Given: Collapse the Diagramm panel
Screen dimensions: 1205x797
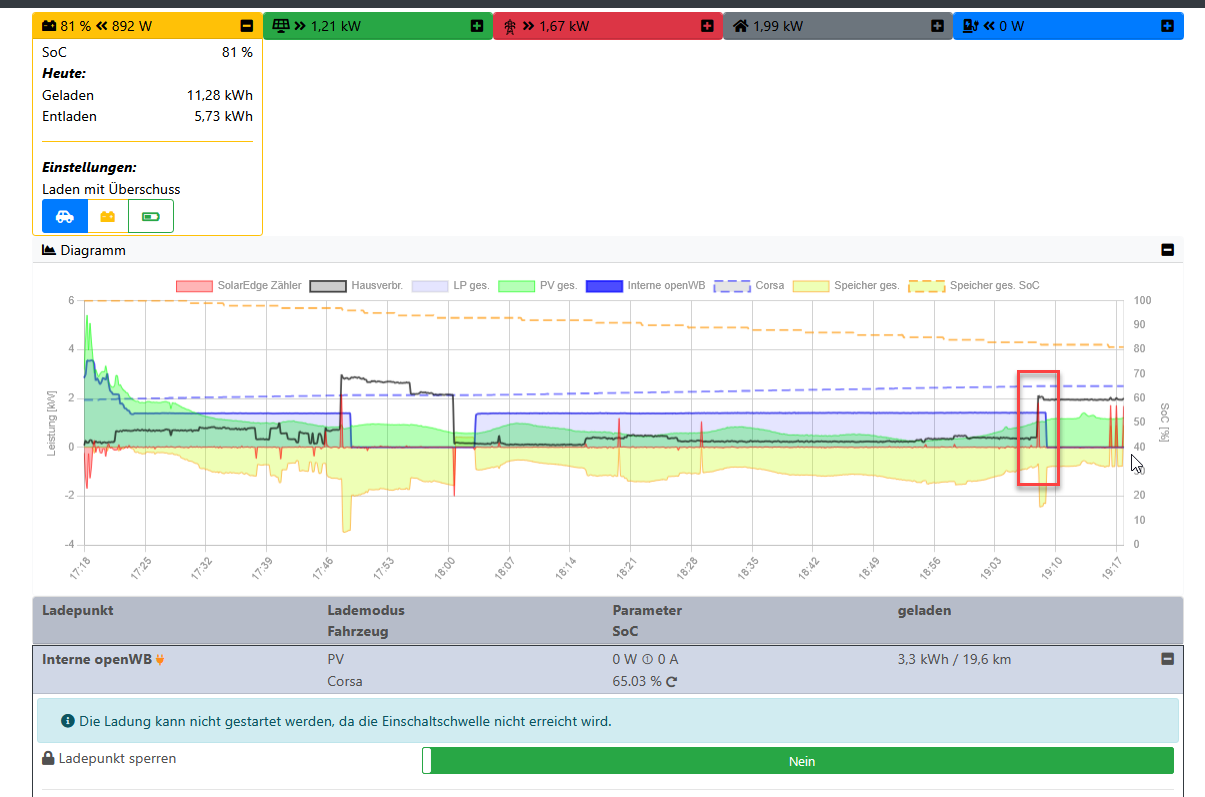Looking at the screenshot, I should tap(1167, 250).
